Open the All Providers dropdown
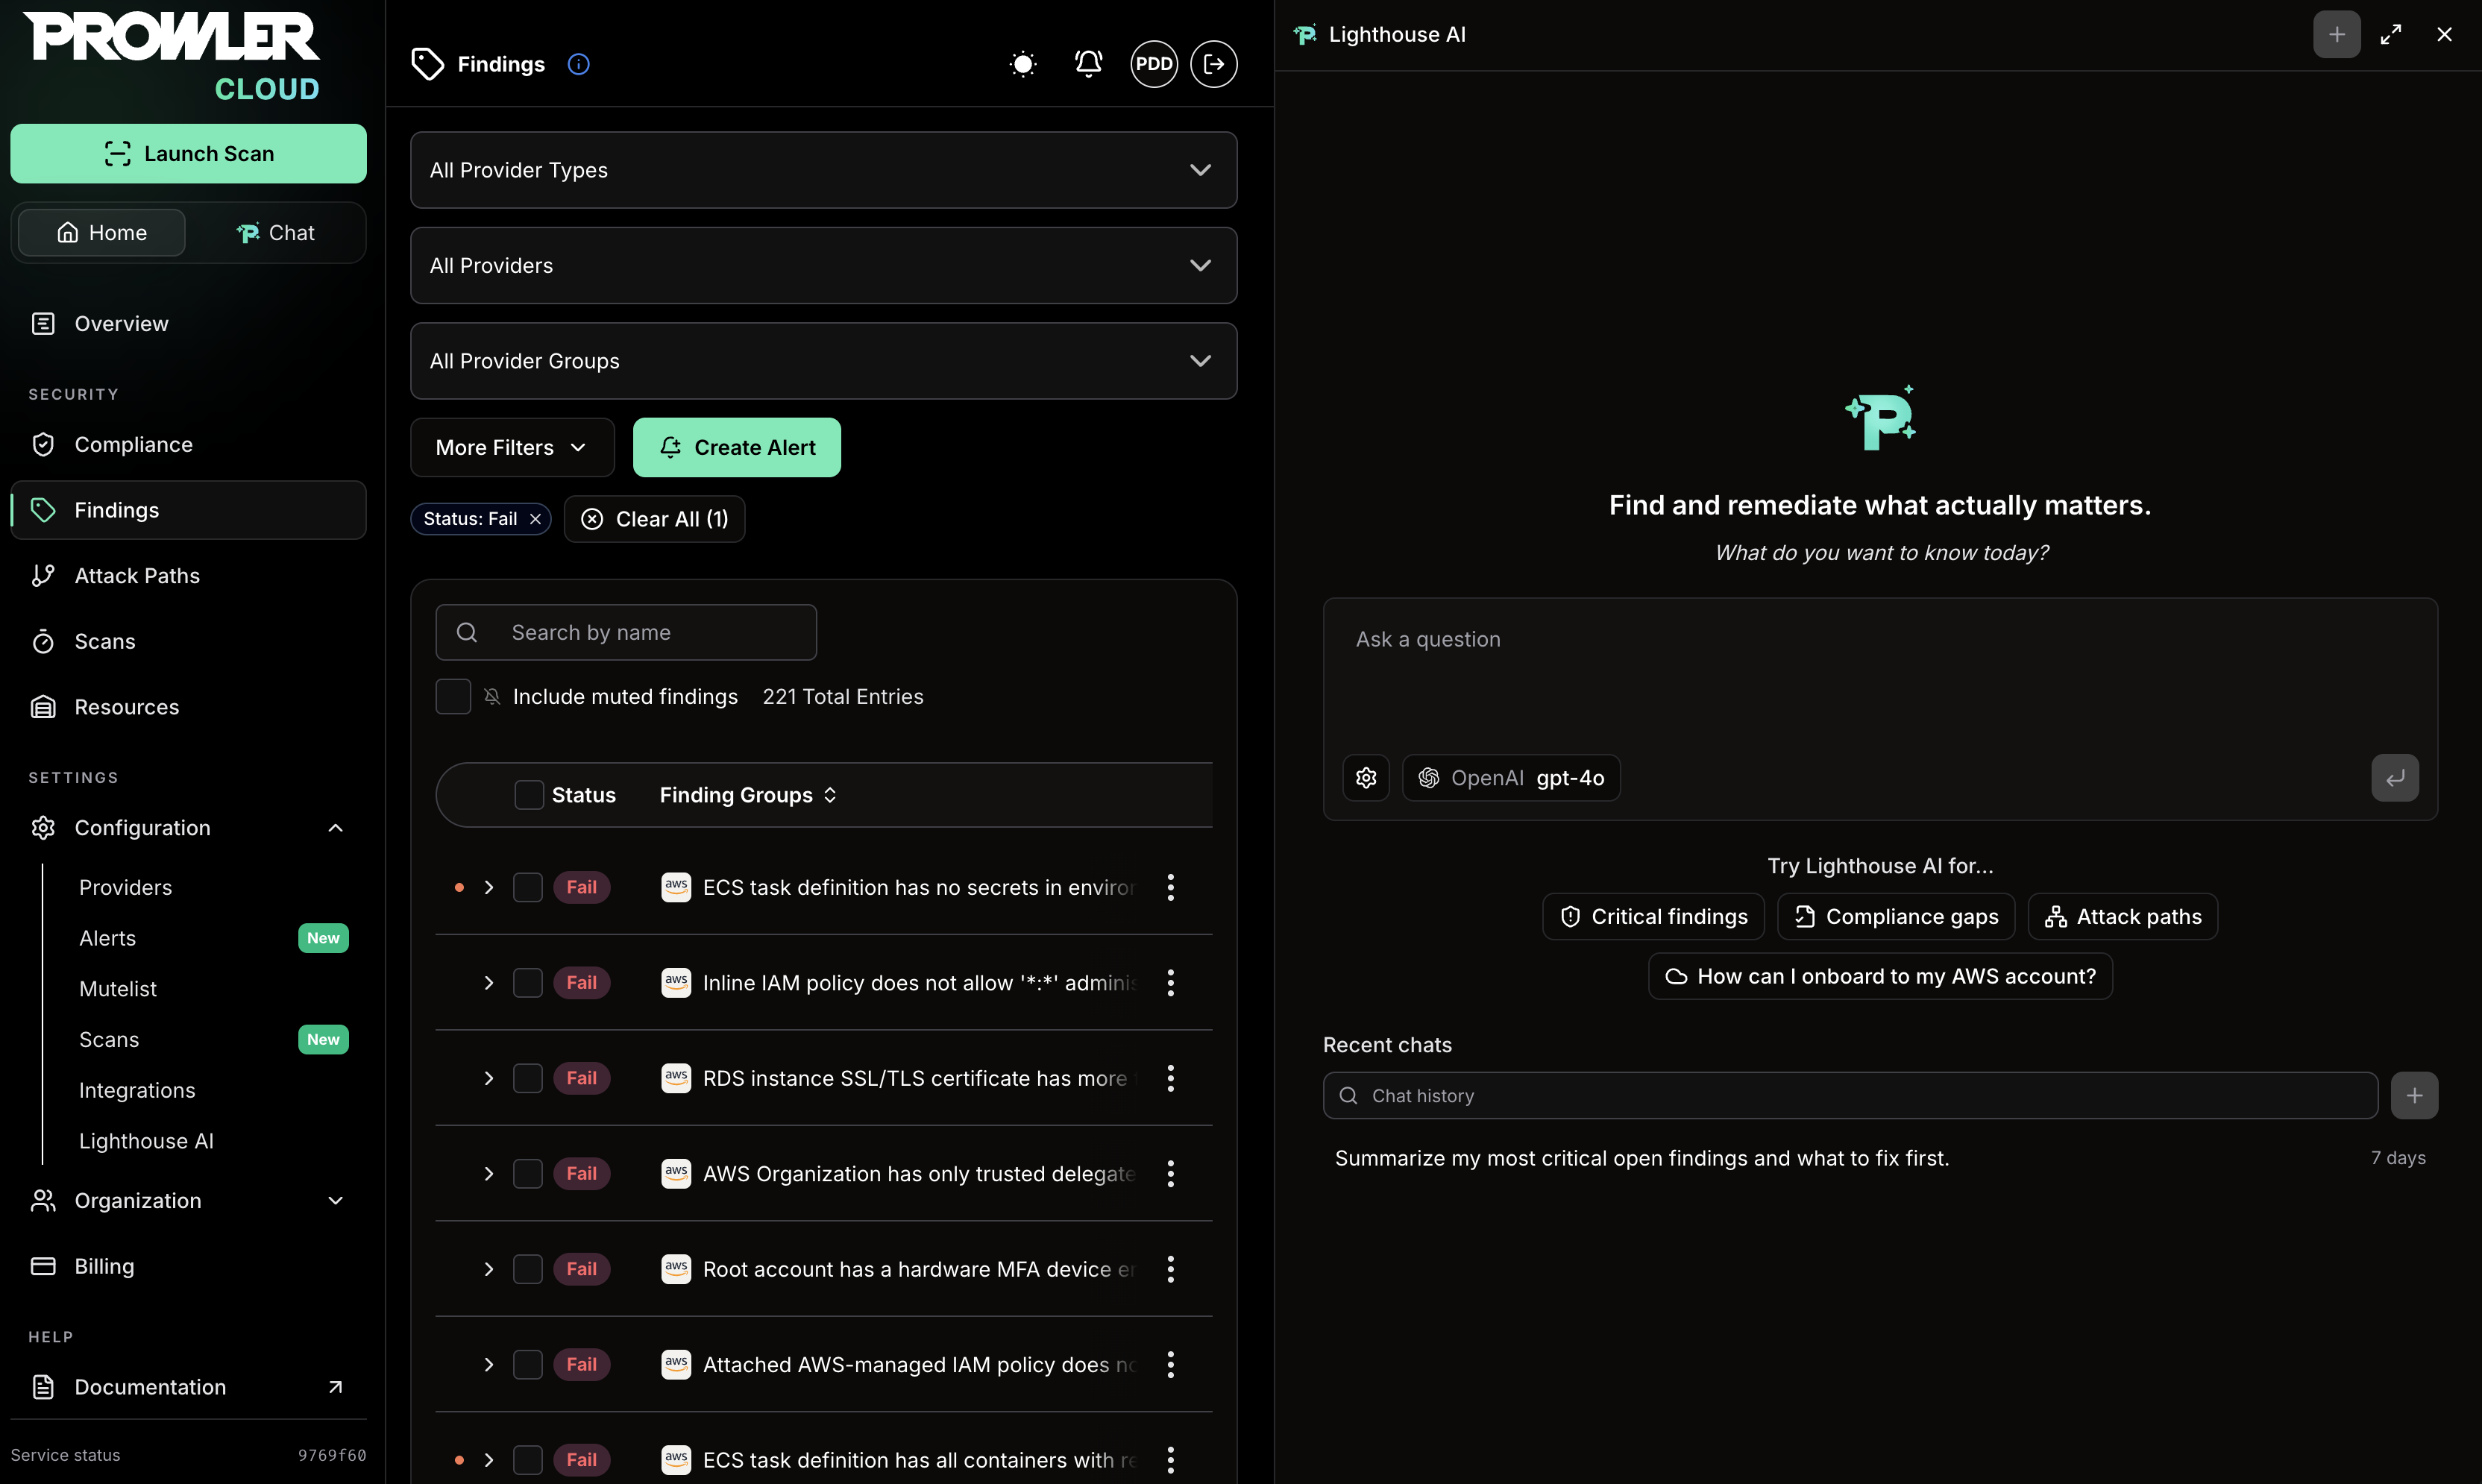The width and height of the screenshot is (2482, 1484). click(x=824, y=266)
